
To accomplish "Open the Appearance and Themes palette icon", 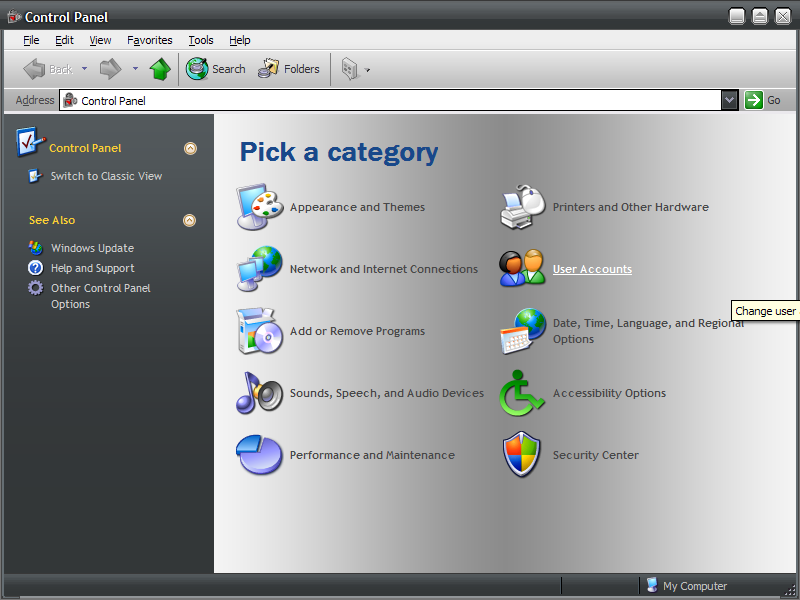I will (259, 207).
